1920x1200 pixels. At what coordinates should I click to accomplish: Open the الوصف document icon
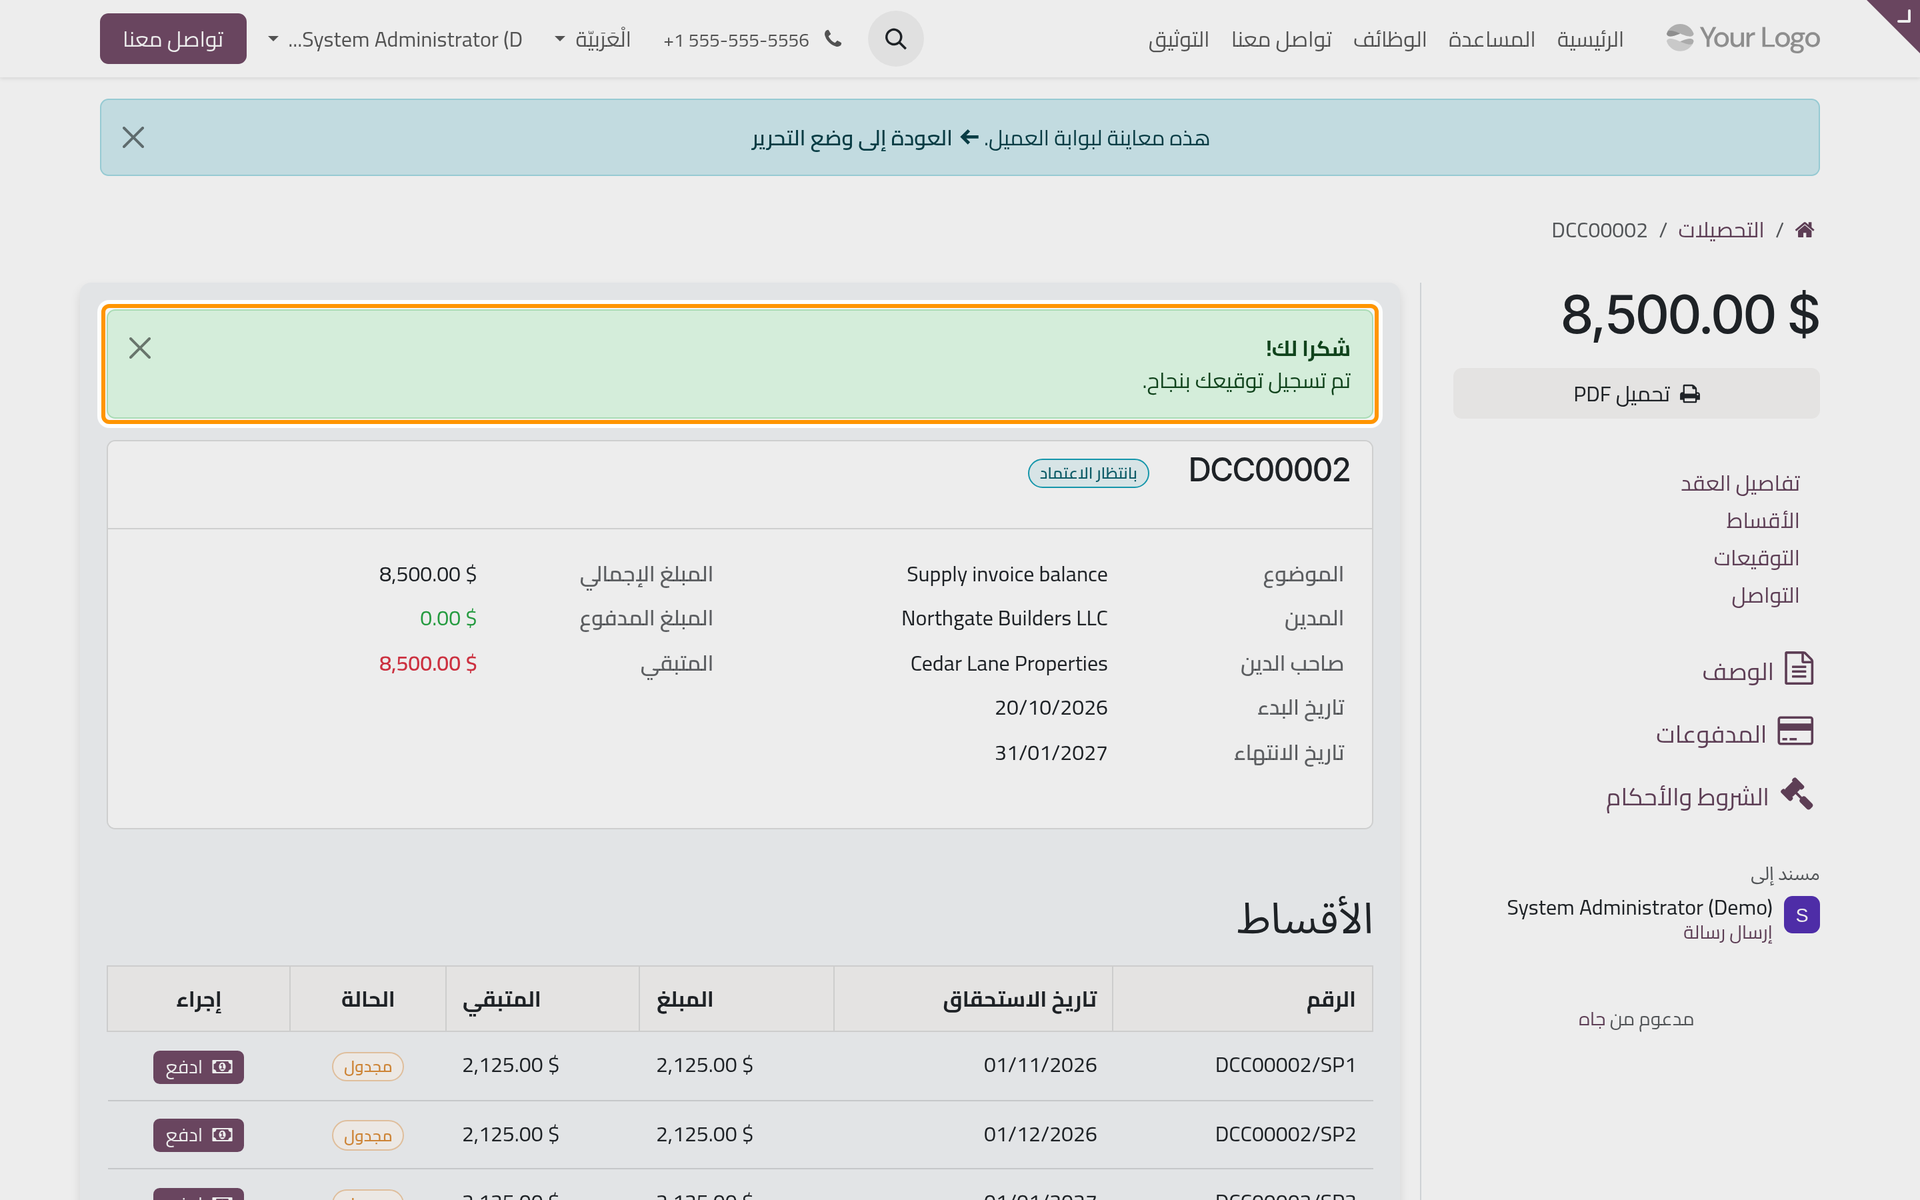[1798, 668]
